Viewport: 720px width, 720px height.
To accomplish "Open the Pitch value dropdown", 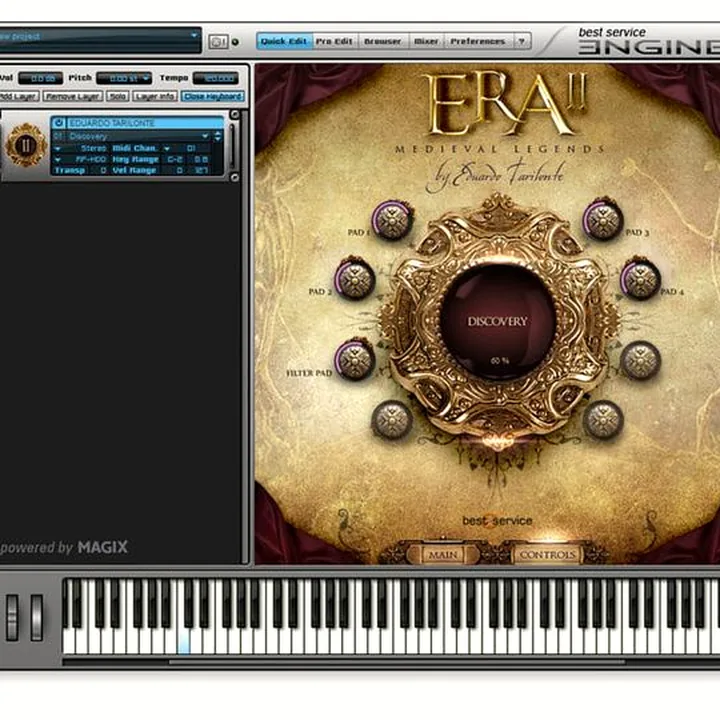I will click(x=146, y=79).
